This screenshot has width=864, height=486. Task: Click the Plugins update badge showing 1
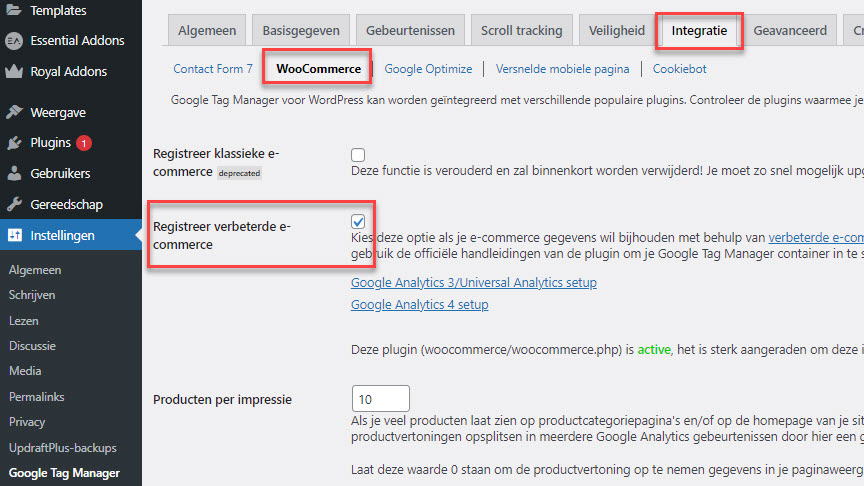(84, 143)
